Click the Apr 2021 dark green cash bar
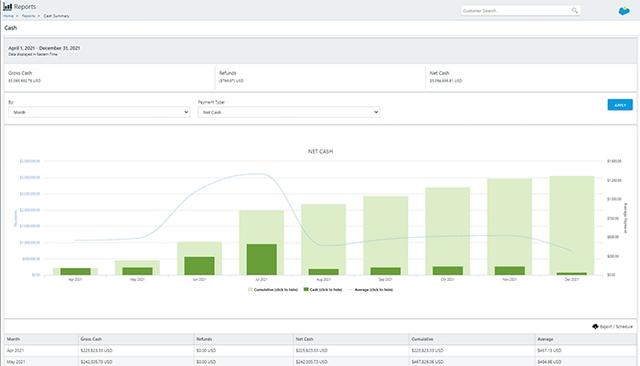The width and height of the screenshot is (640, 366). [x=76, y=271]
